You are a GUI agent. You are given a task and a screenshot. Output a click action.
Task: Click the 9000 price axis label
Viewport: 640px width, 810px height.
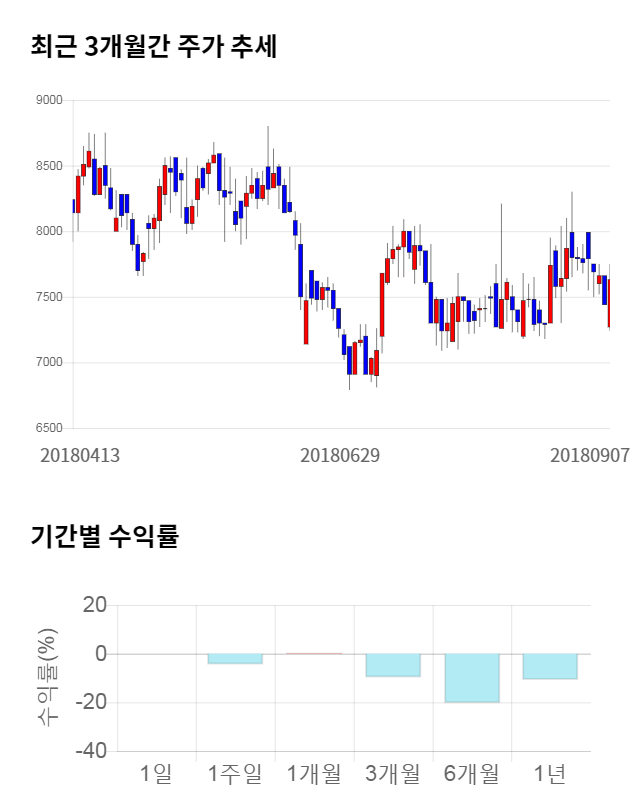[49, 100]
